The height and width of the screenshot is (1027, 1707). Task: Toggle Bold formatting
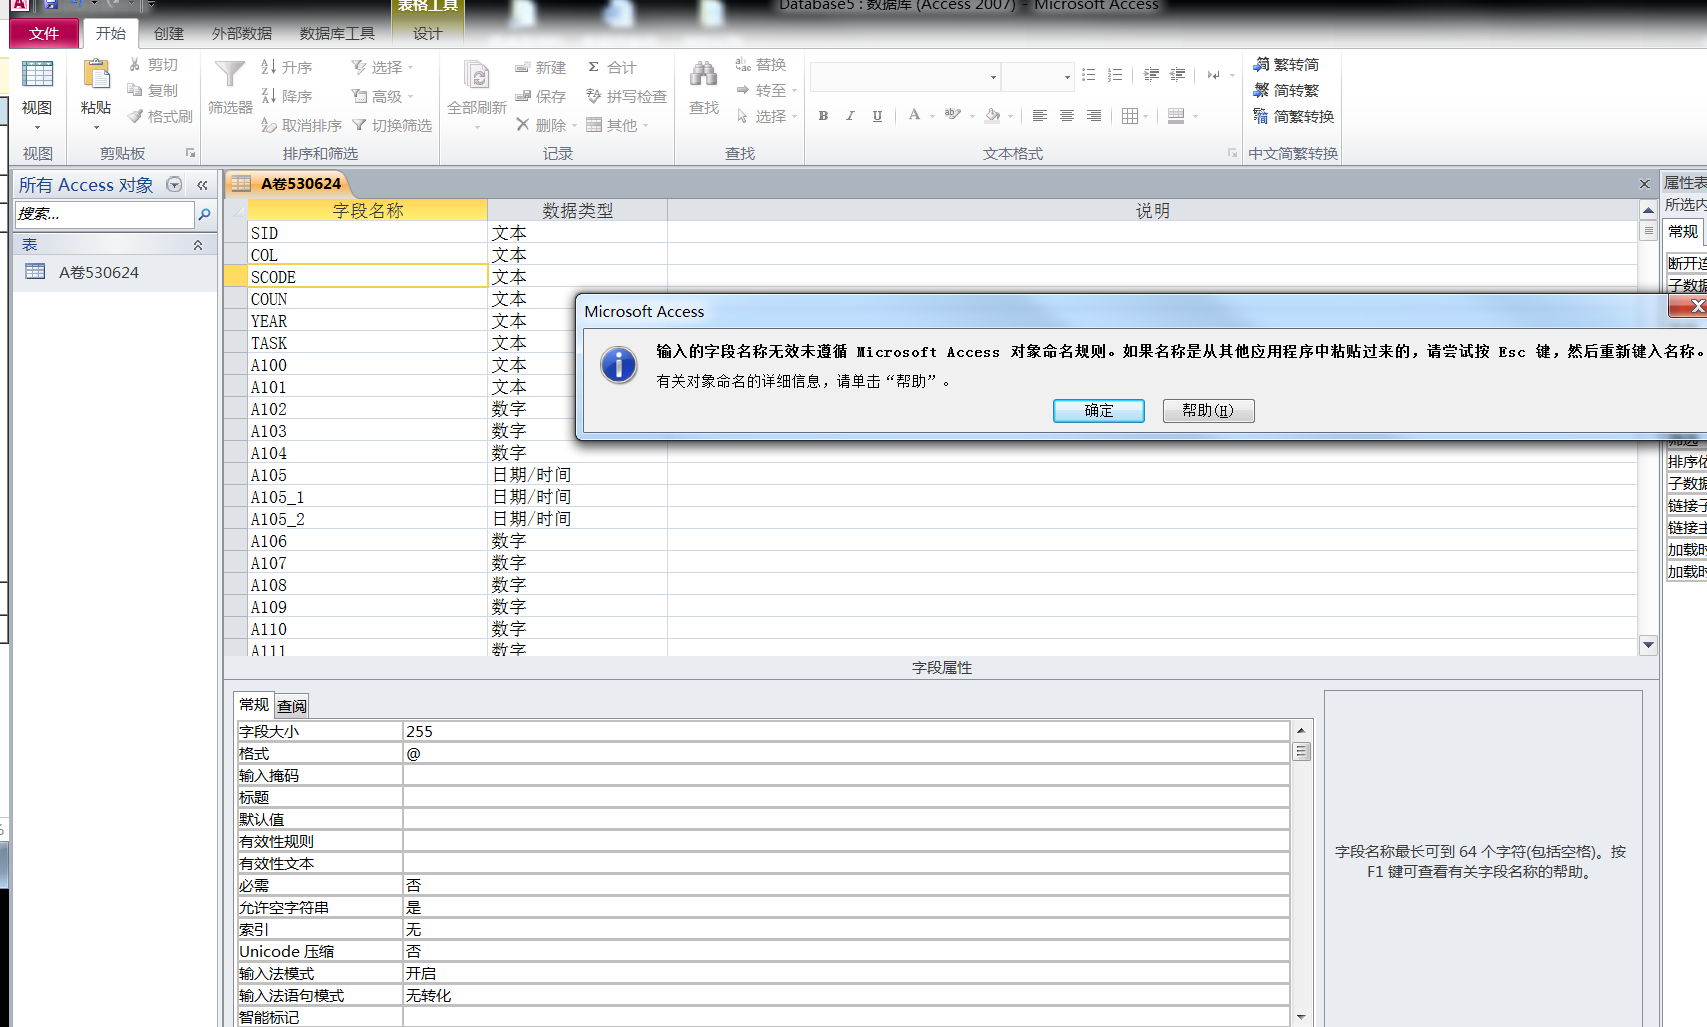[x=823, y=116]
